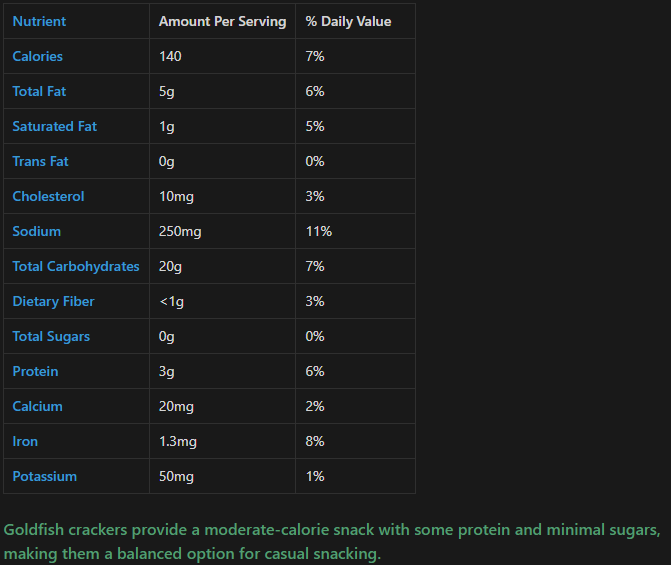Select the Total Fat nutrient label
Viewport: 671px width, 565px height.
point(39,91)
